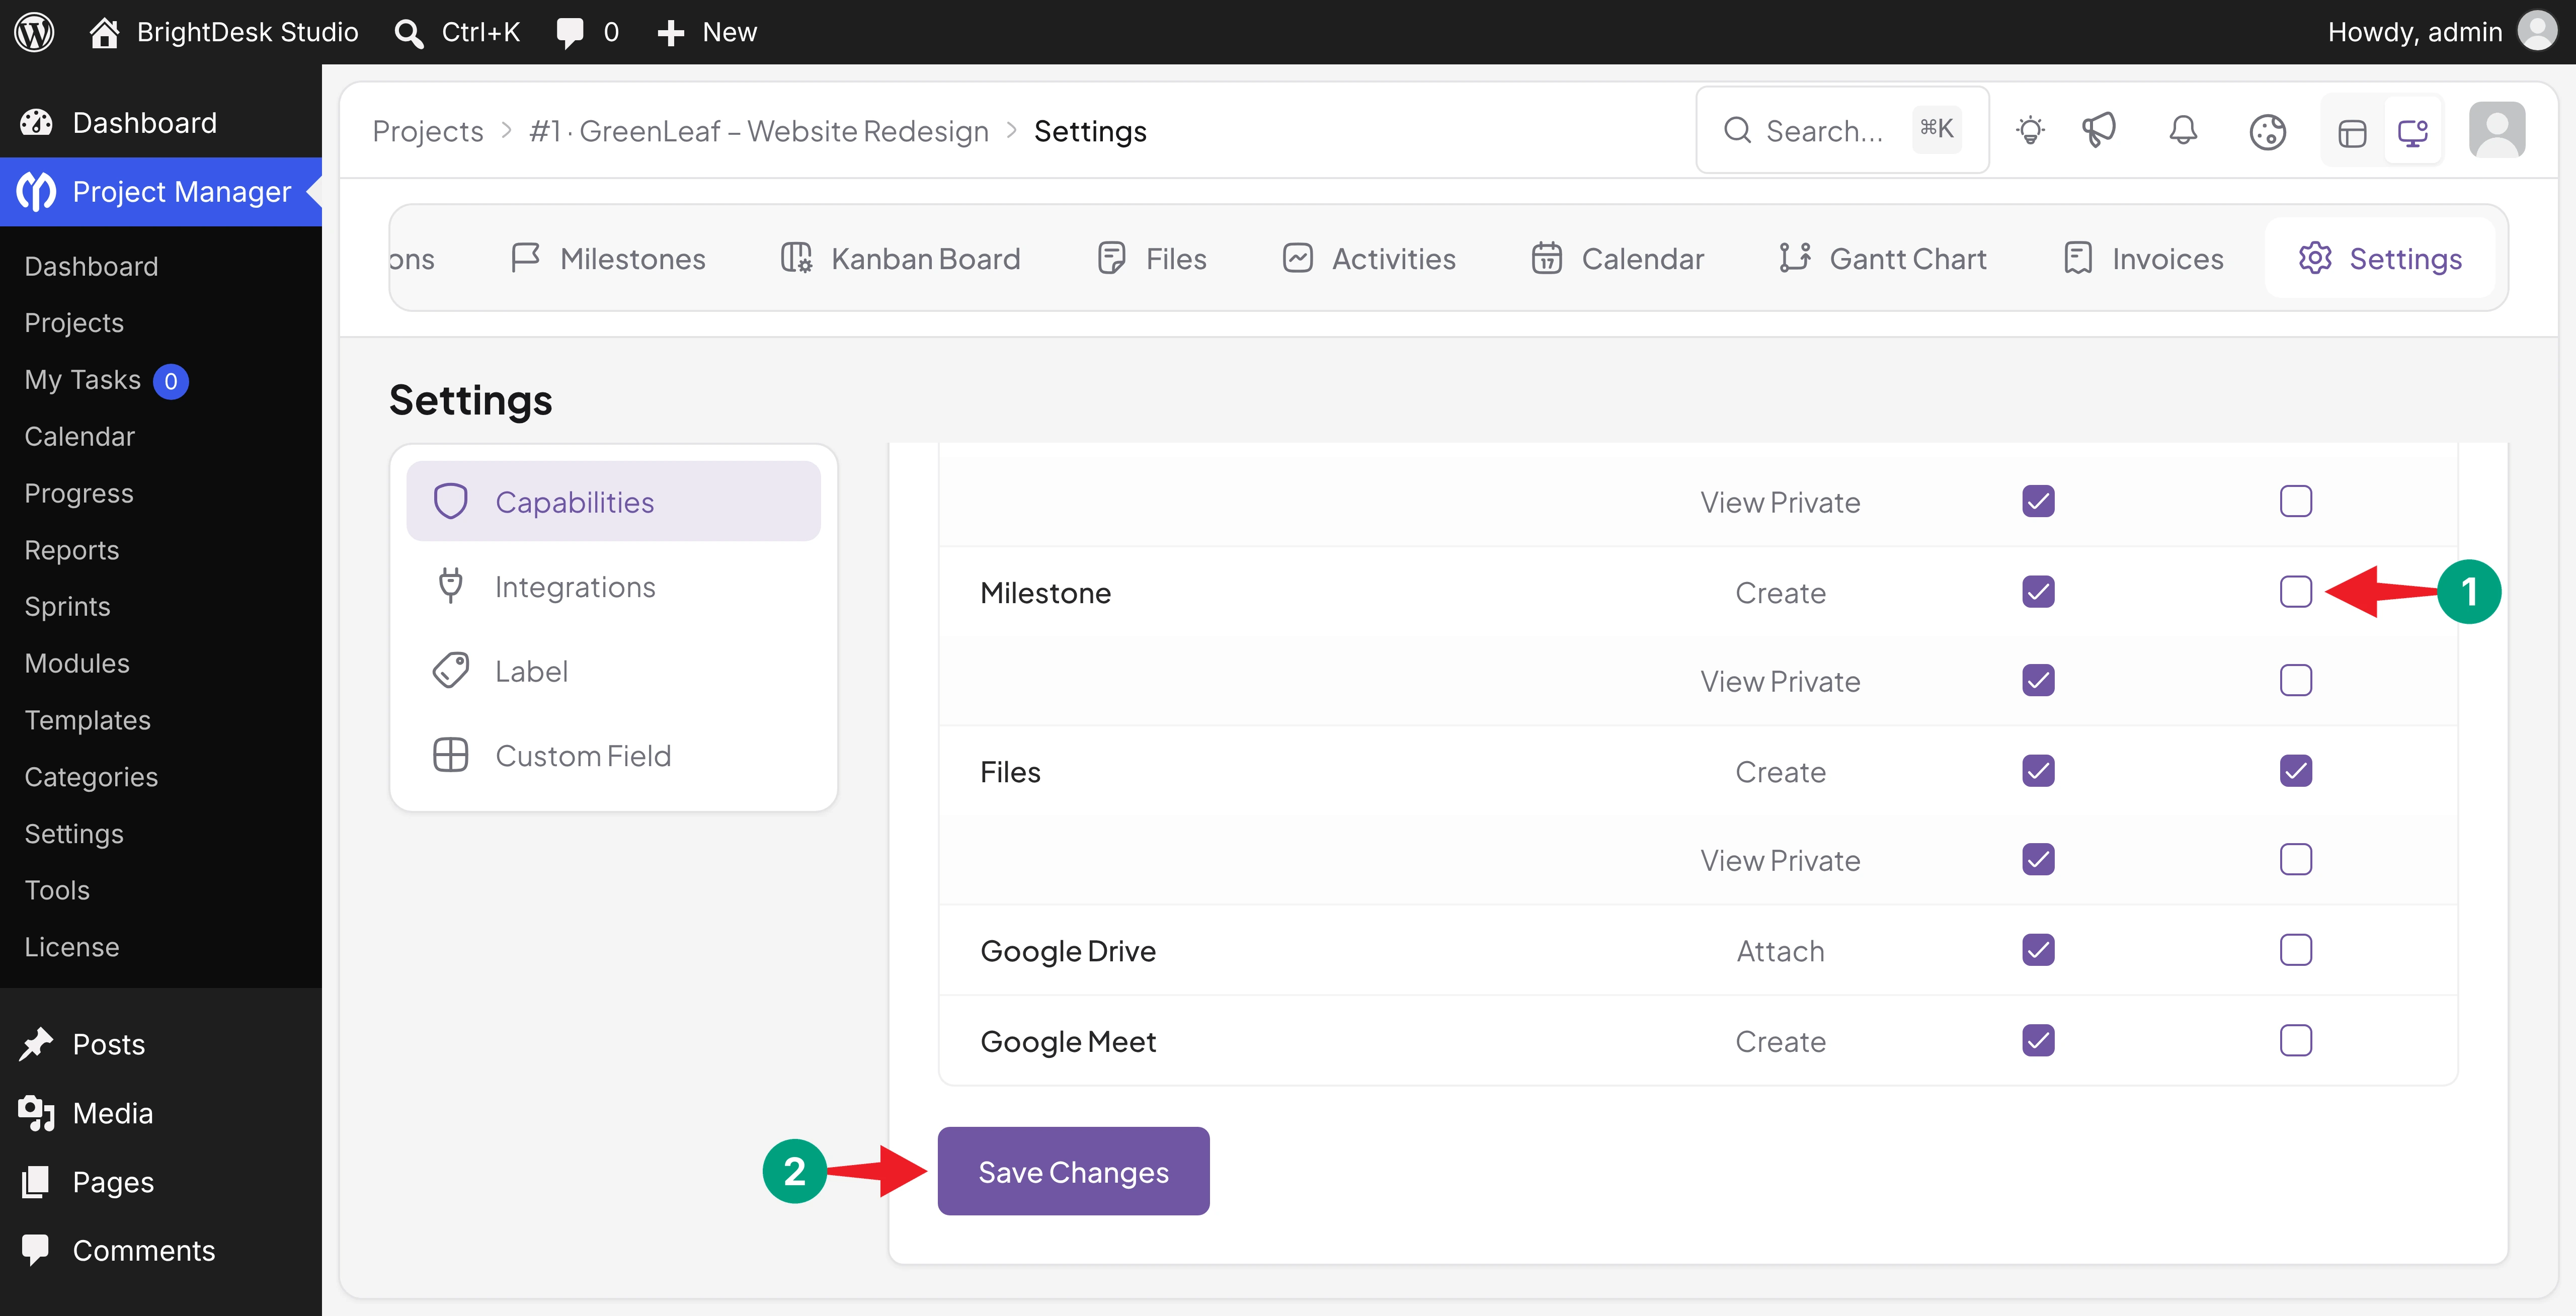2576x1316 pixels.
Task: Open My Tasks in sidebar
Action: tap(83, 380)
